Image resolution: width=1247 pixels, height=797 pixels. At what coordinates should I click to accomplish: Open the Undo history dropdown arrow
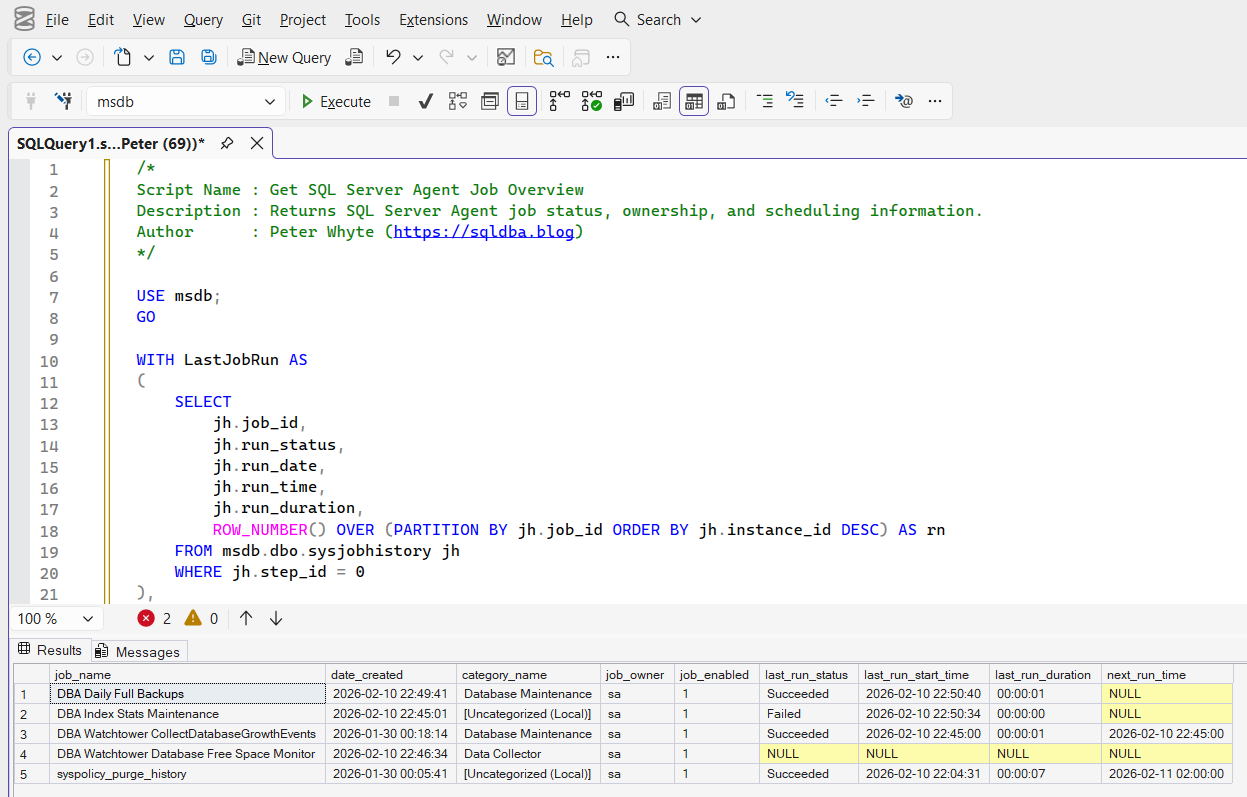pyautogui.click(x=418, y=57)
